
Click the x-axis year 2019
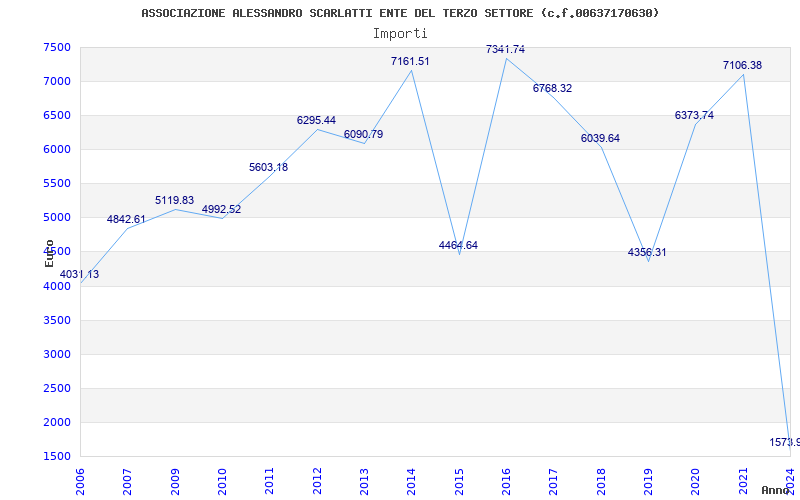pyautogui.click(x=648, y=481)
